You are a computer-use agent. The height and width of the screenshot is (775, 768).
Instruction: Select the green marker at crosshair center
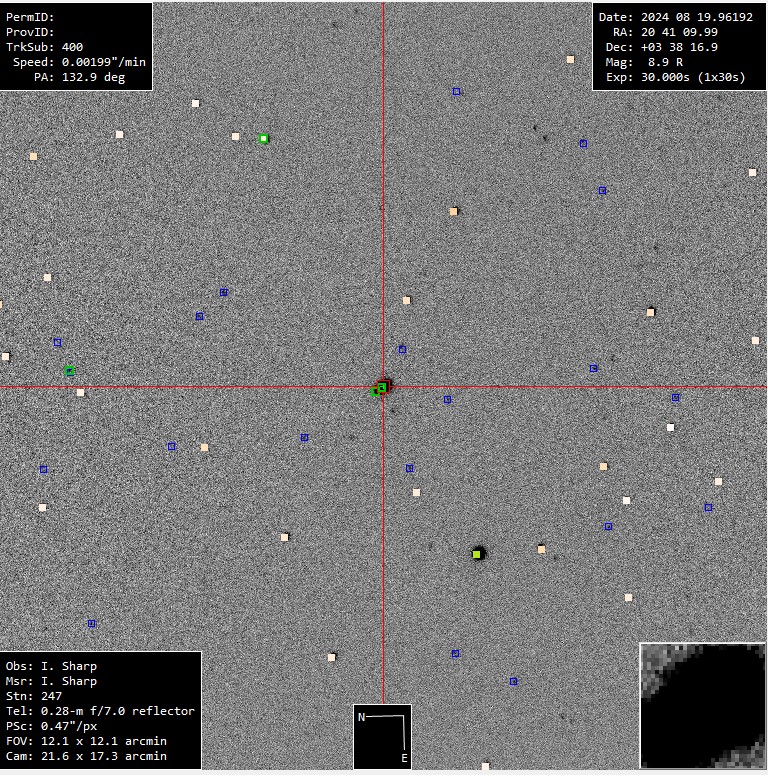click(381, 388)
